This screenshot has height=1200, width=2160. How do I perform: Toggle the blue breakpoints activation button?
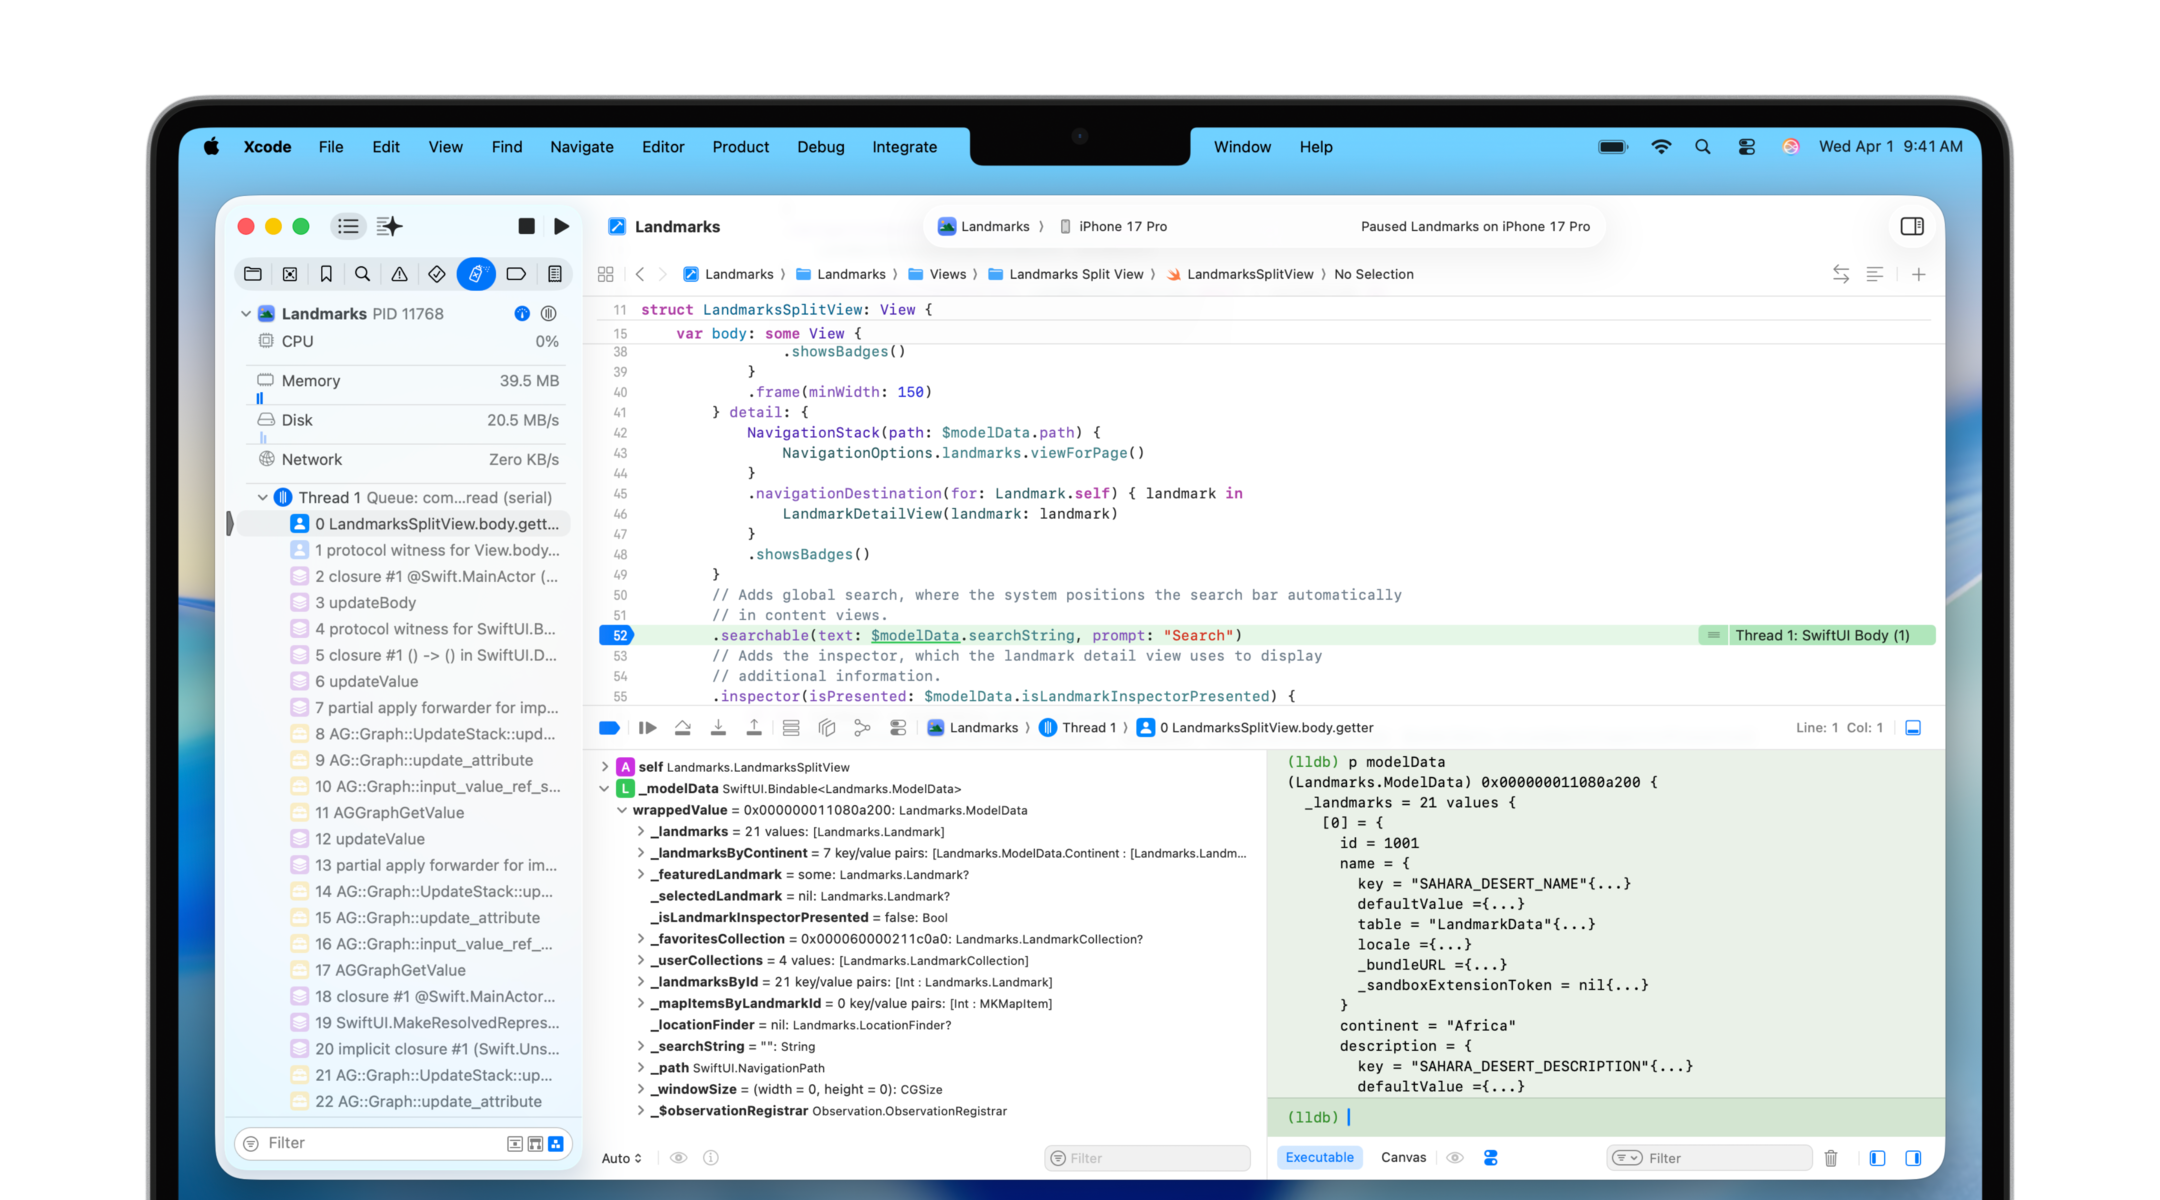[609, 728]
